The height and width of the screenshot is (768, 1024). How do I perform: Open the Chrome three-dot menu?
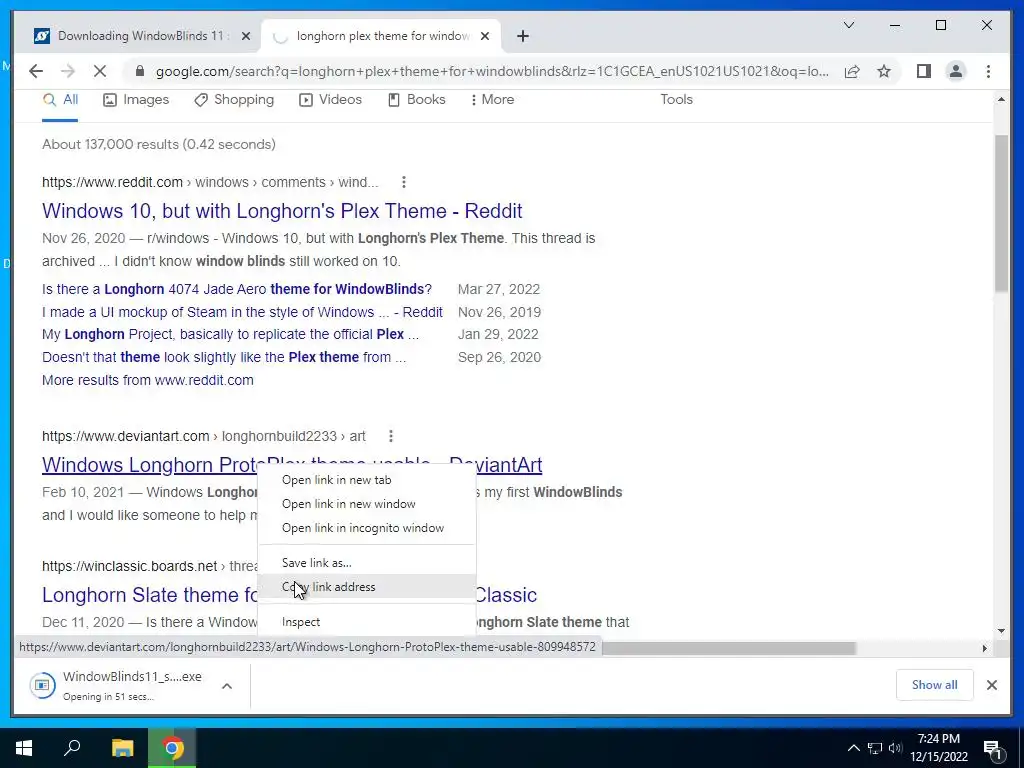click(x=988, y=71)
